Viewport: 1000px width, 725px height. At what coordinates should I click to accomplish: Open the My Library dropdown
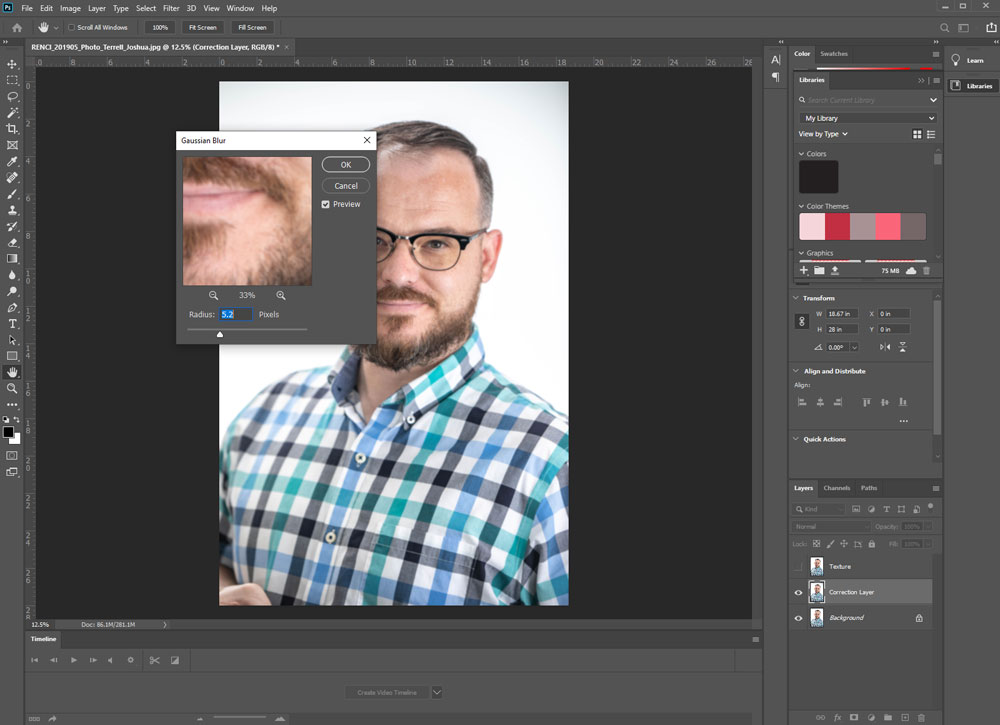click(867, 118)
